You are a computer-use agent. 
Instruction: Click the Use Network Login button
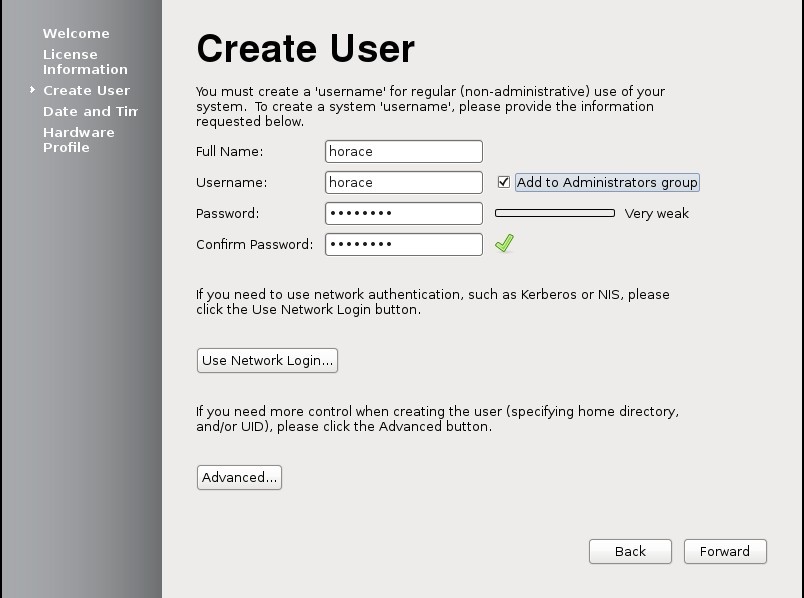tap(267, 360)
